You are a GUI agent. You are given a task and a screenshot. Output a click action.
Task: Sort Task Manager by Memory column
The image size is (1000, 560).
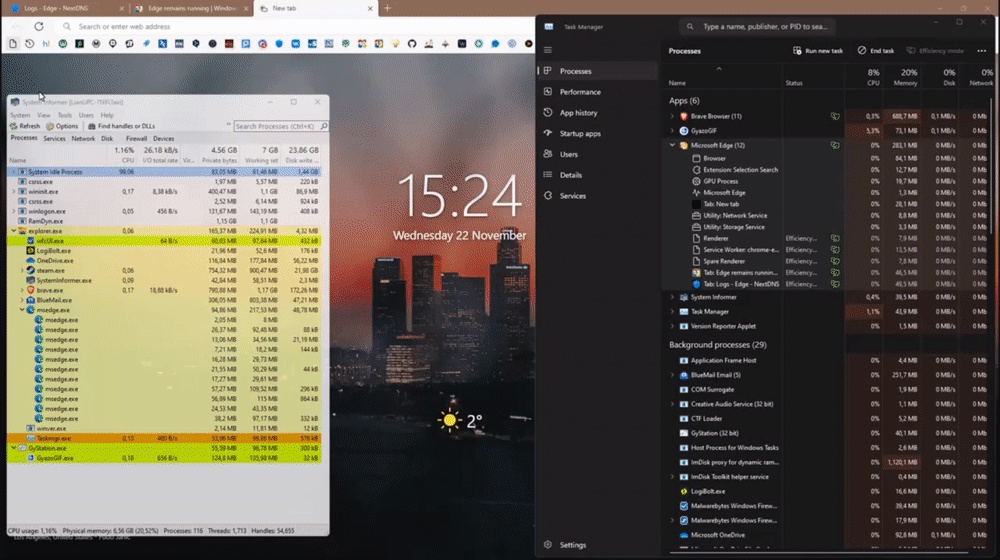coord(902,77)
